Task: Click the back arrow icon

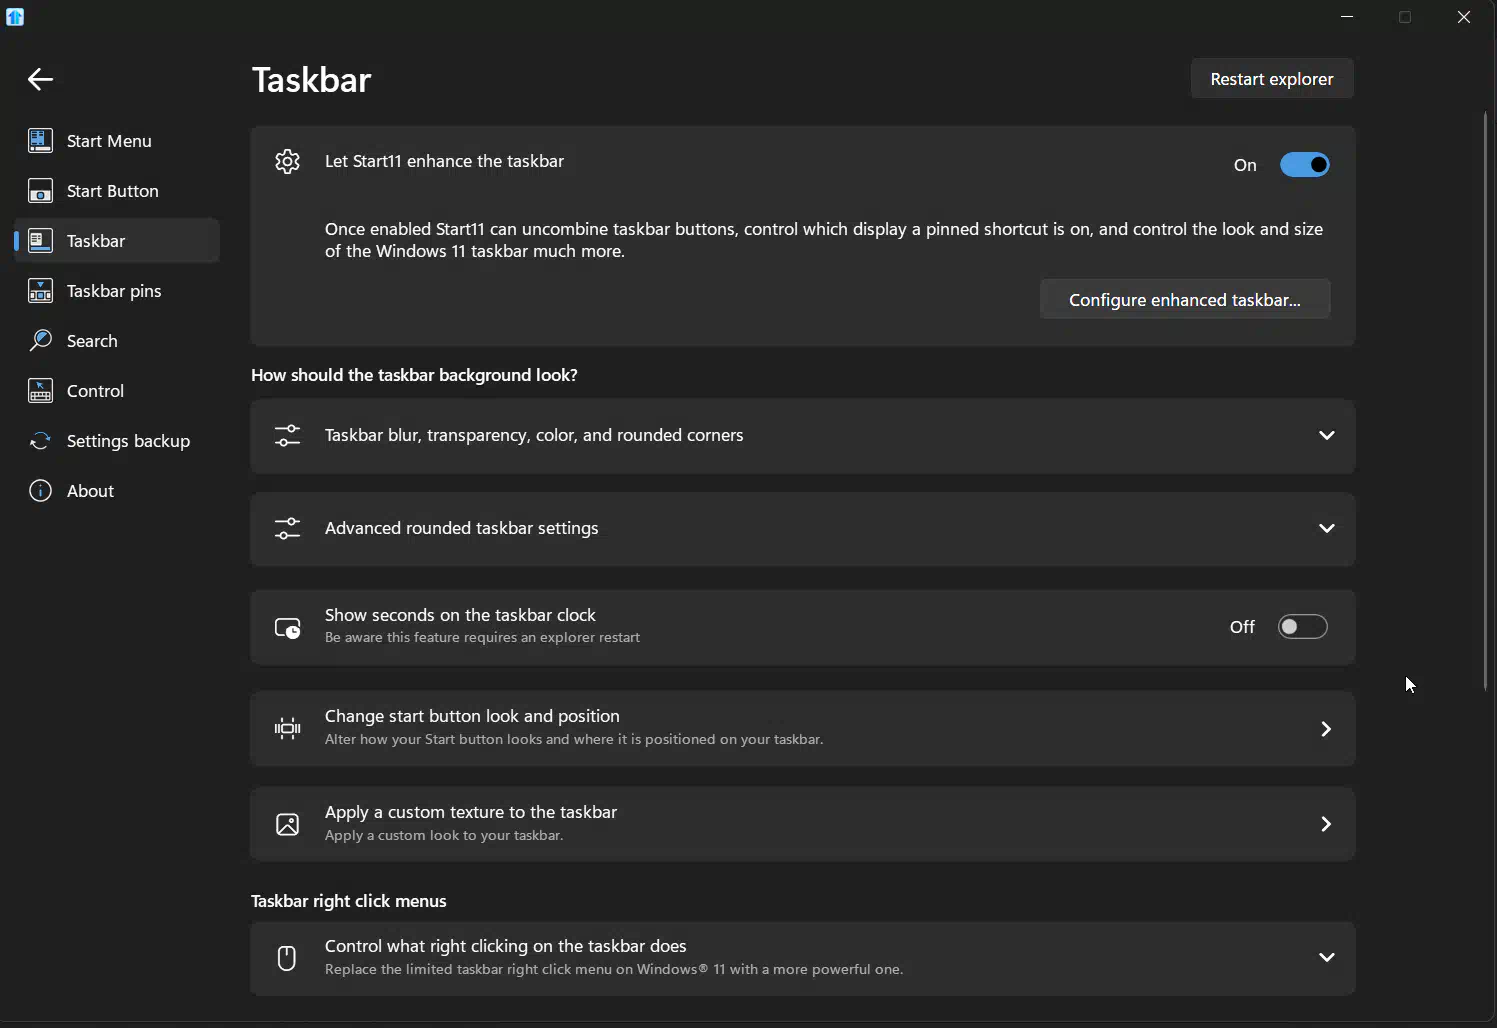Action: coord(40,80)
